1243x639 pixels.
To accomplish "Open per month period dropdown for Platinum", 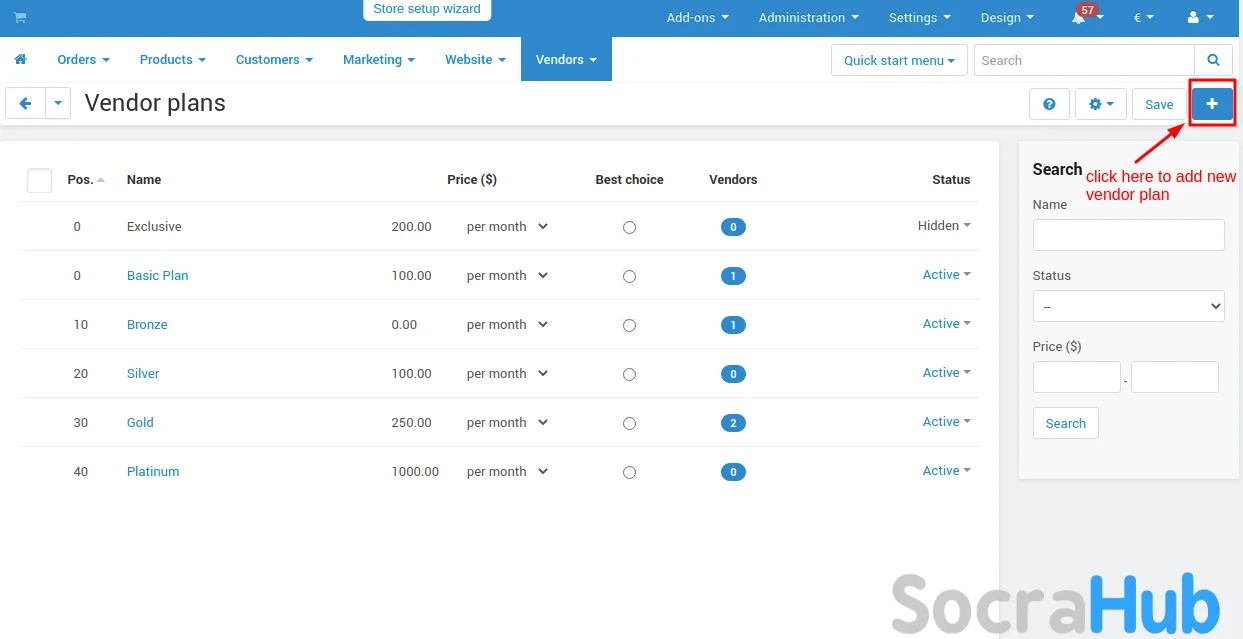I will [507, 472].
